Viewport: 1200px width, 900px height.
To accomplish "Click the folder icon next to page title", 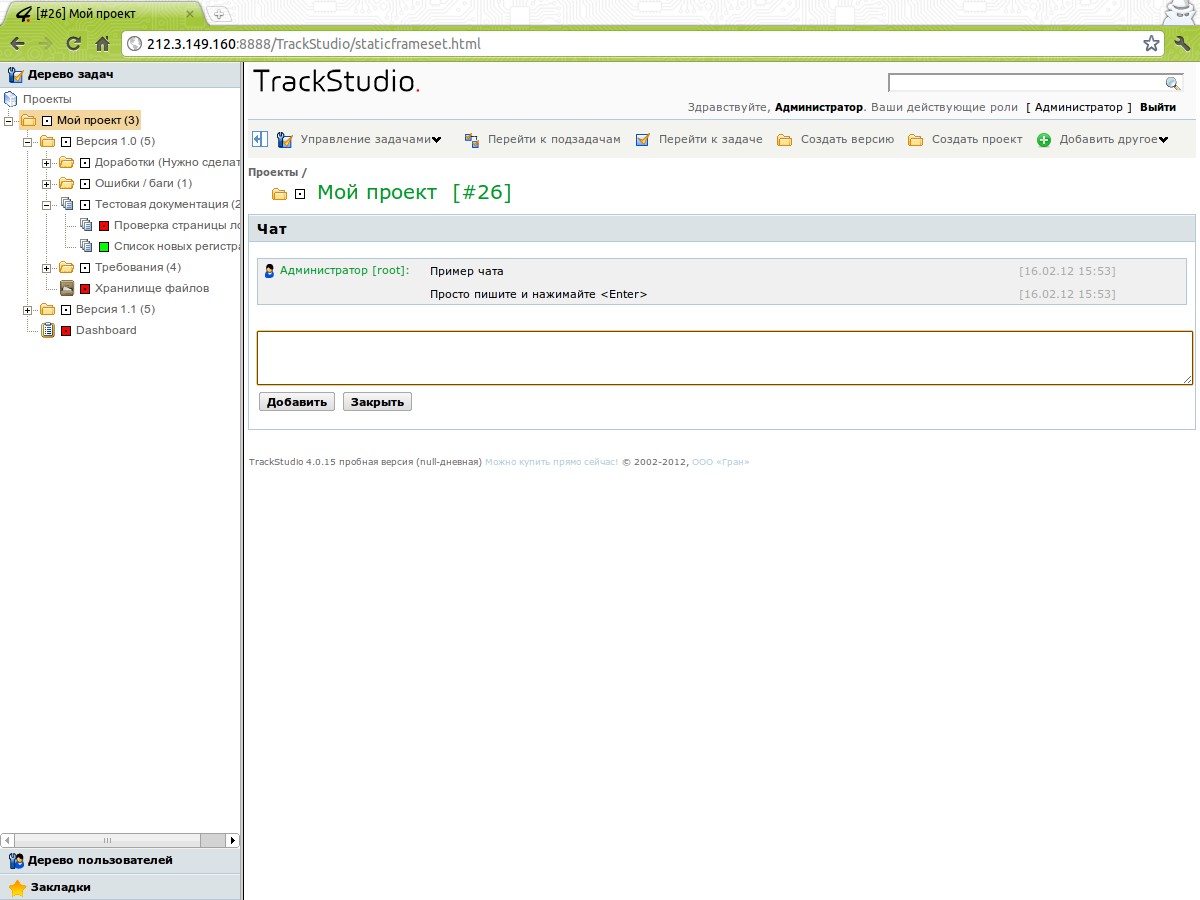I will (280, 194).
